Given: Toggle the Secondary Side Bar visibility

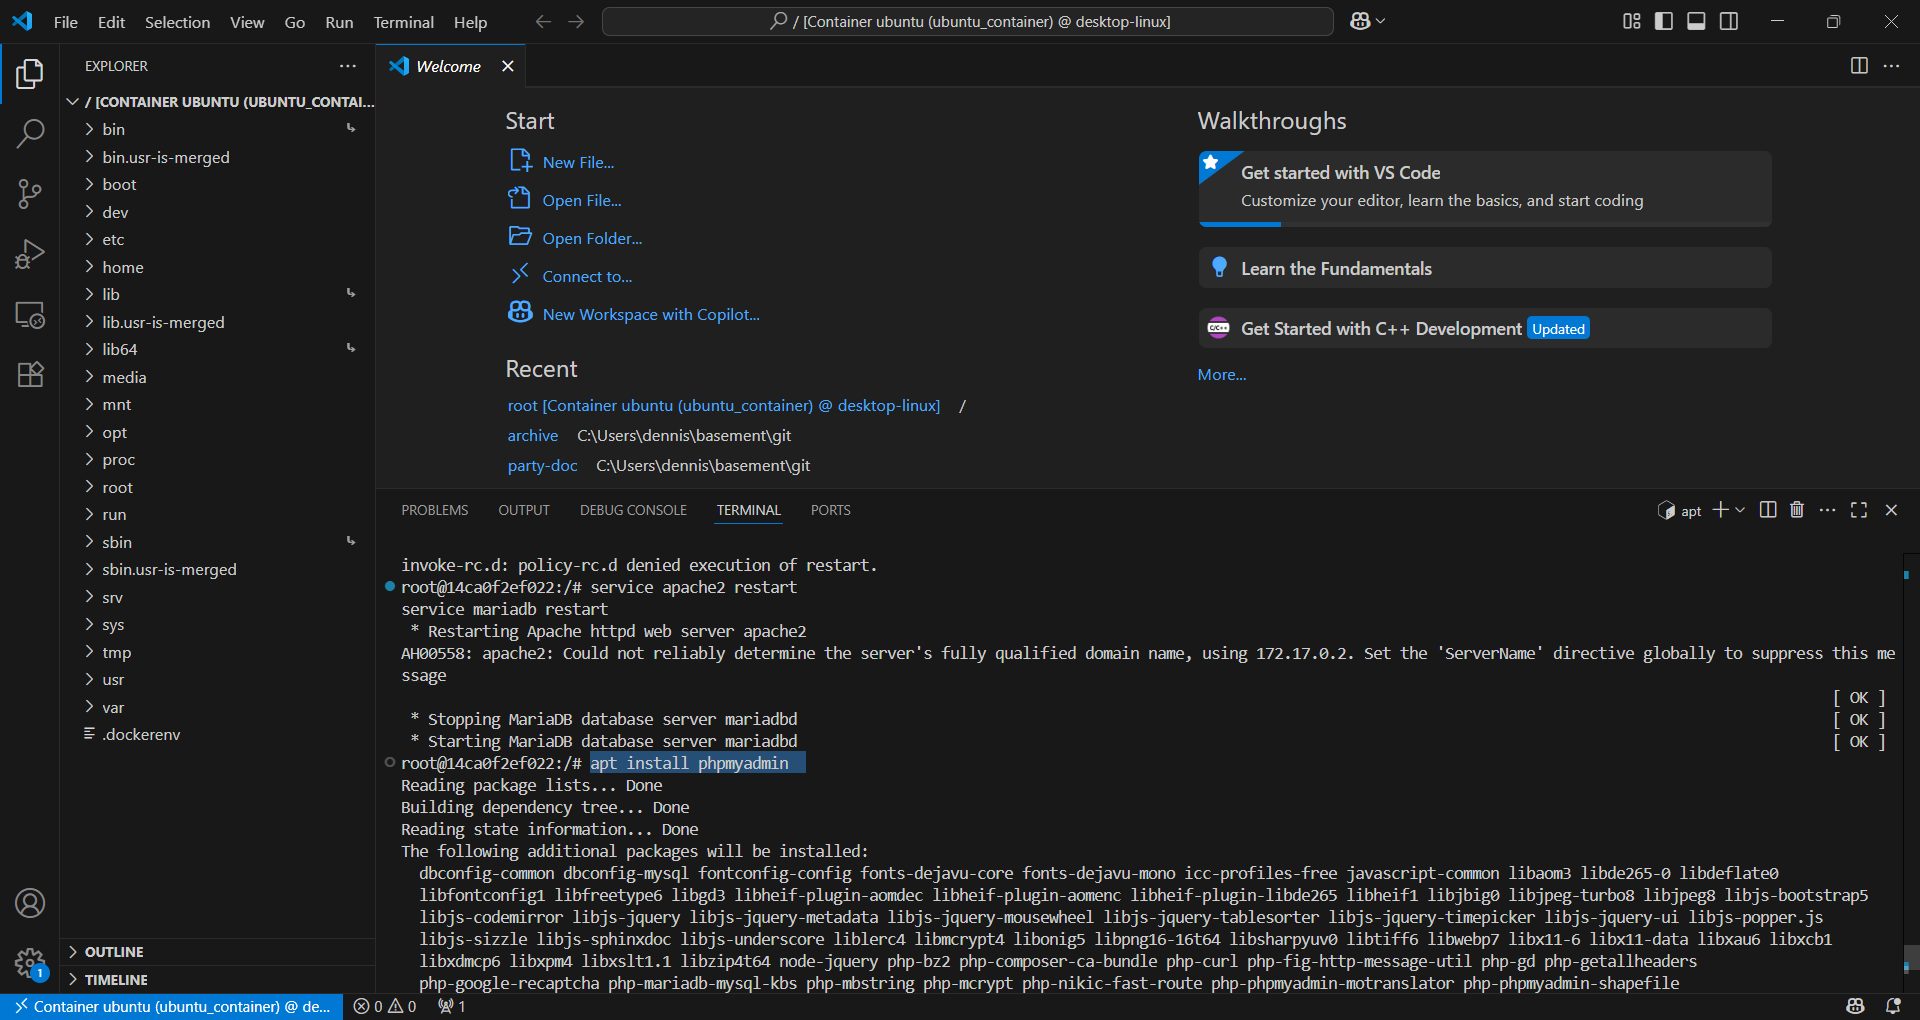Looking at the screenshot, I should point(1729,21).
